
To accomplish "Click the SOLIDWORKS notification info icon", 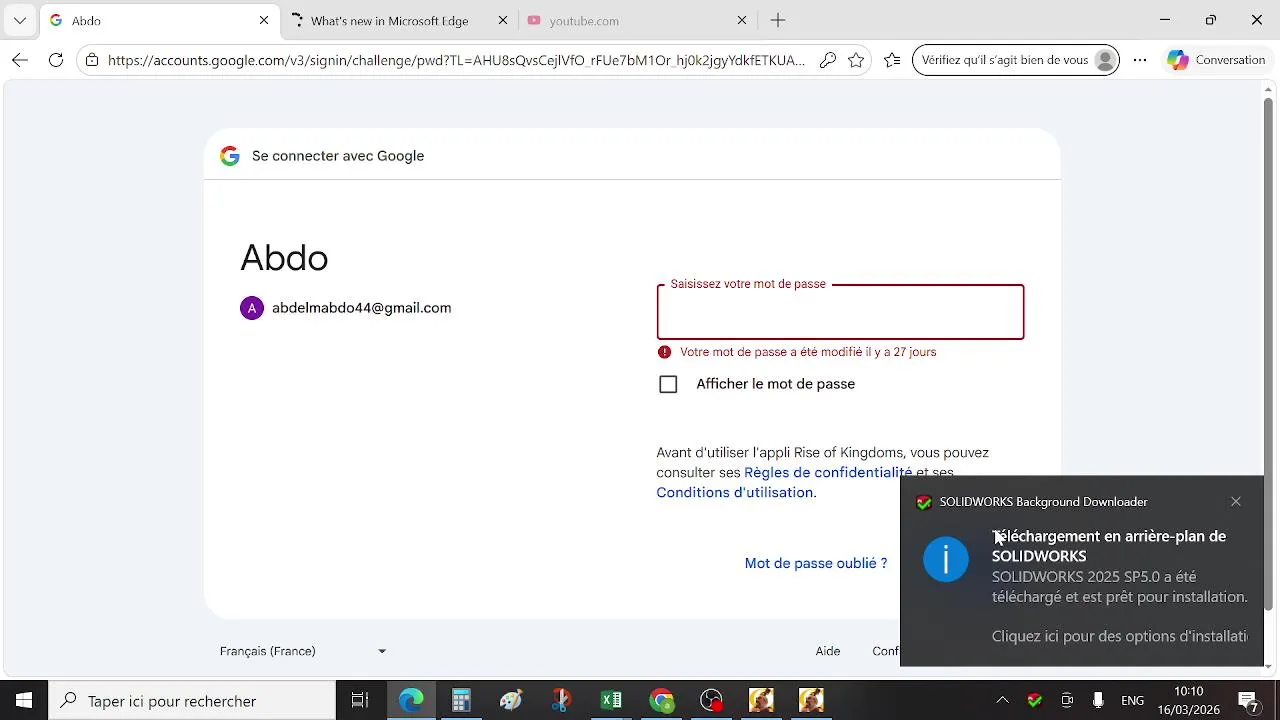I will click(946, 559).
